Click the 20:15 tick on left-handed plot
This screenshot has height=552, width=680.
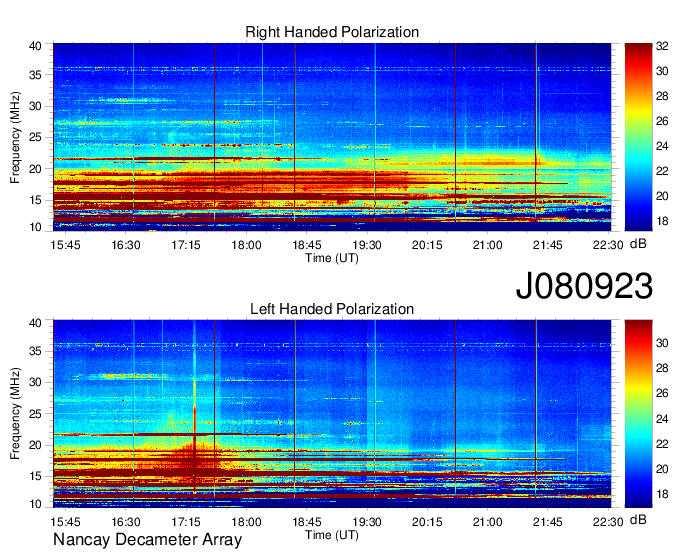pyautogui.click(x=427, y=522)
